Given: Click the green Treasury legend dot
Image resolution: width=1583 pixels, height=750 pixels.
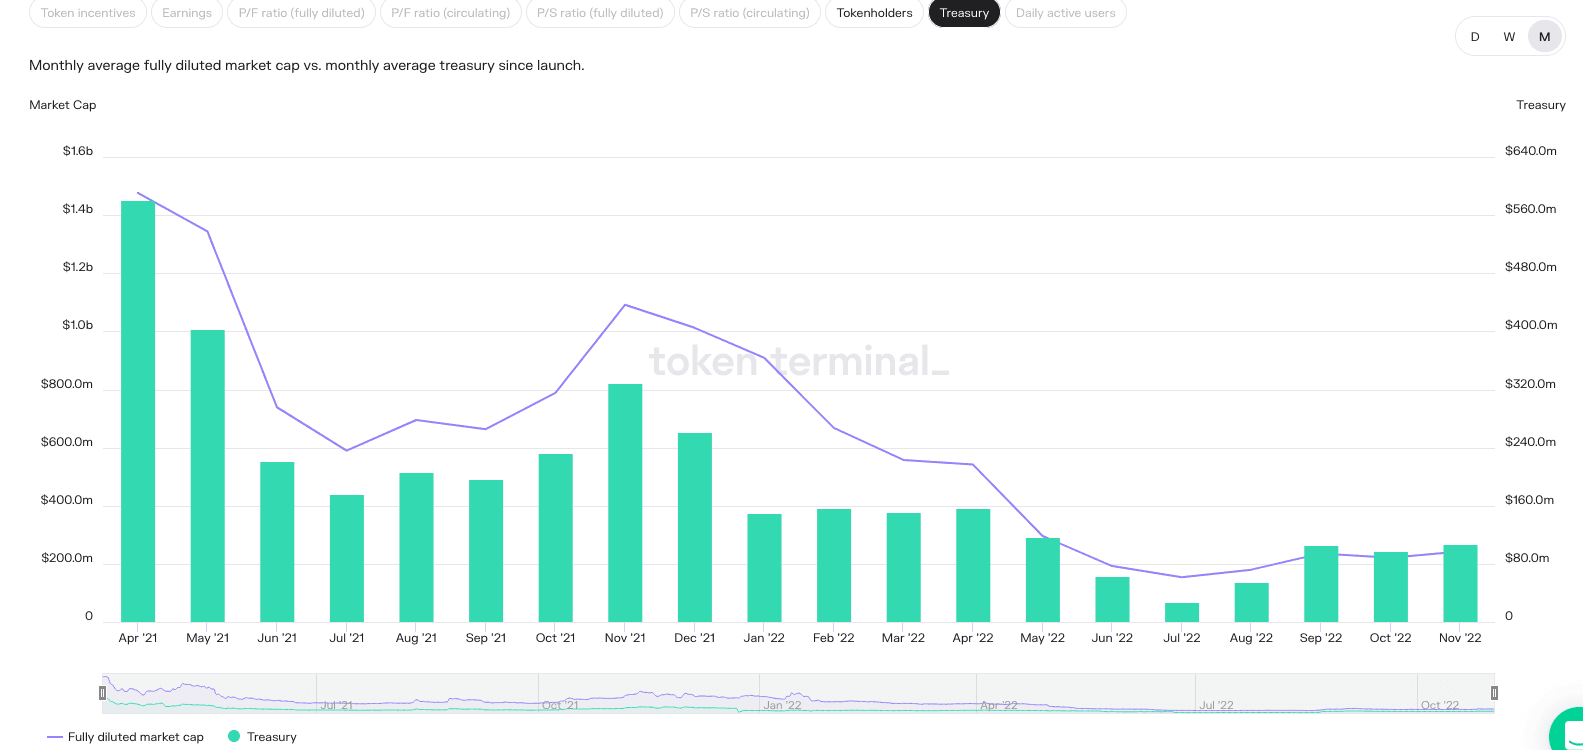Looking at the screenshot, I should pyautogui.click(x=234, y=736).
